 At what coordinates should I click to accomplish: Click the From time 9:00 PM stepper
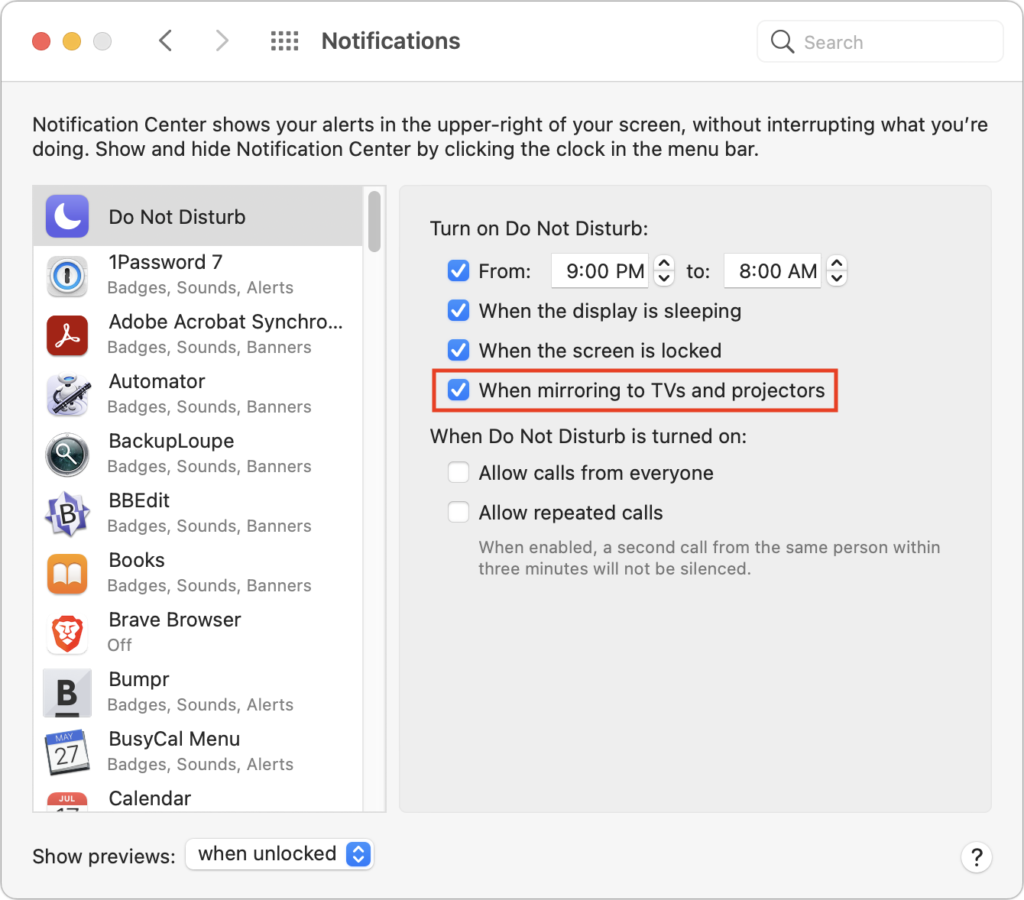tap(664, 271)
